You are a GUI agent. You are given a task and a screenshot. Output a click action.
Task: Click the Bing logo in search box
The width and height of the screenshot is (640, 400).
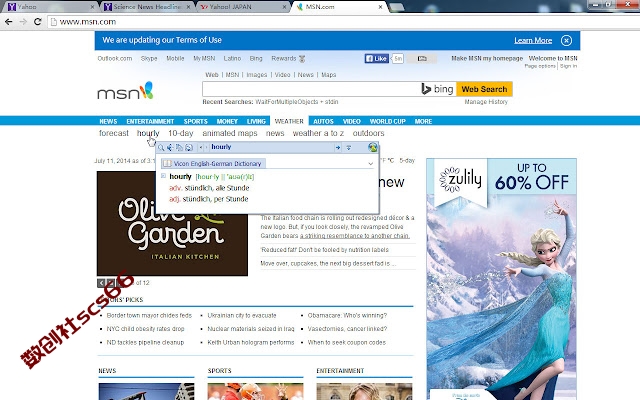[x=438, y=89]
